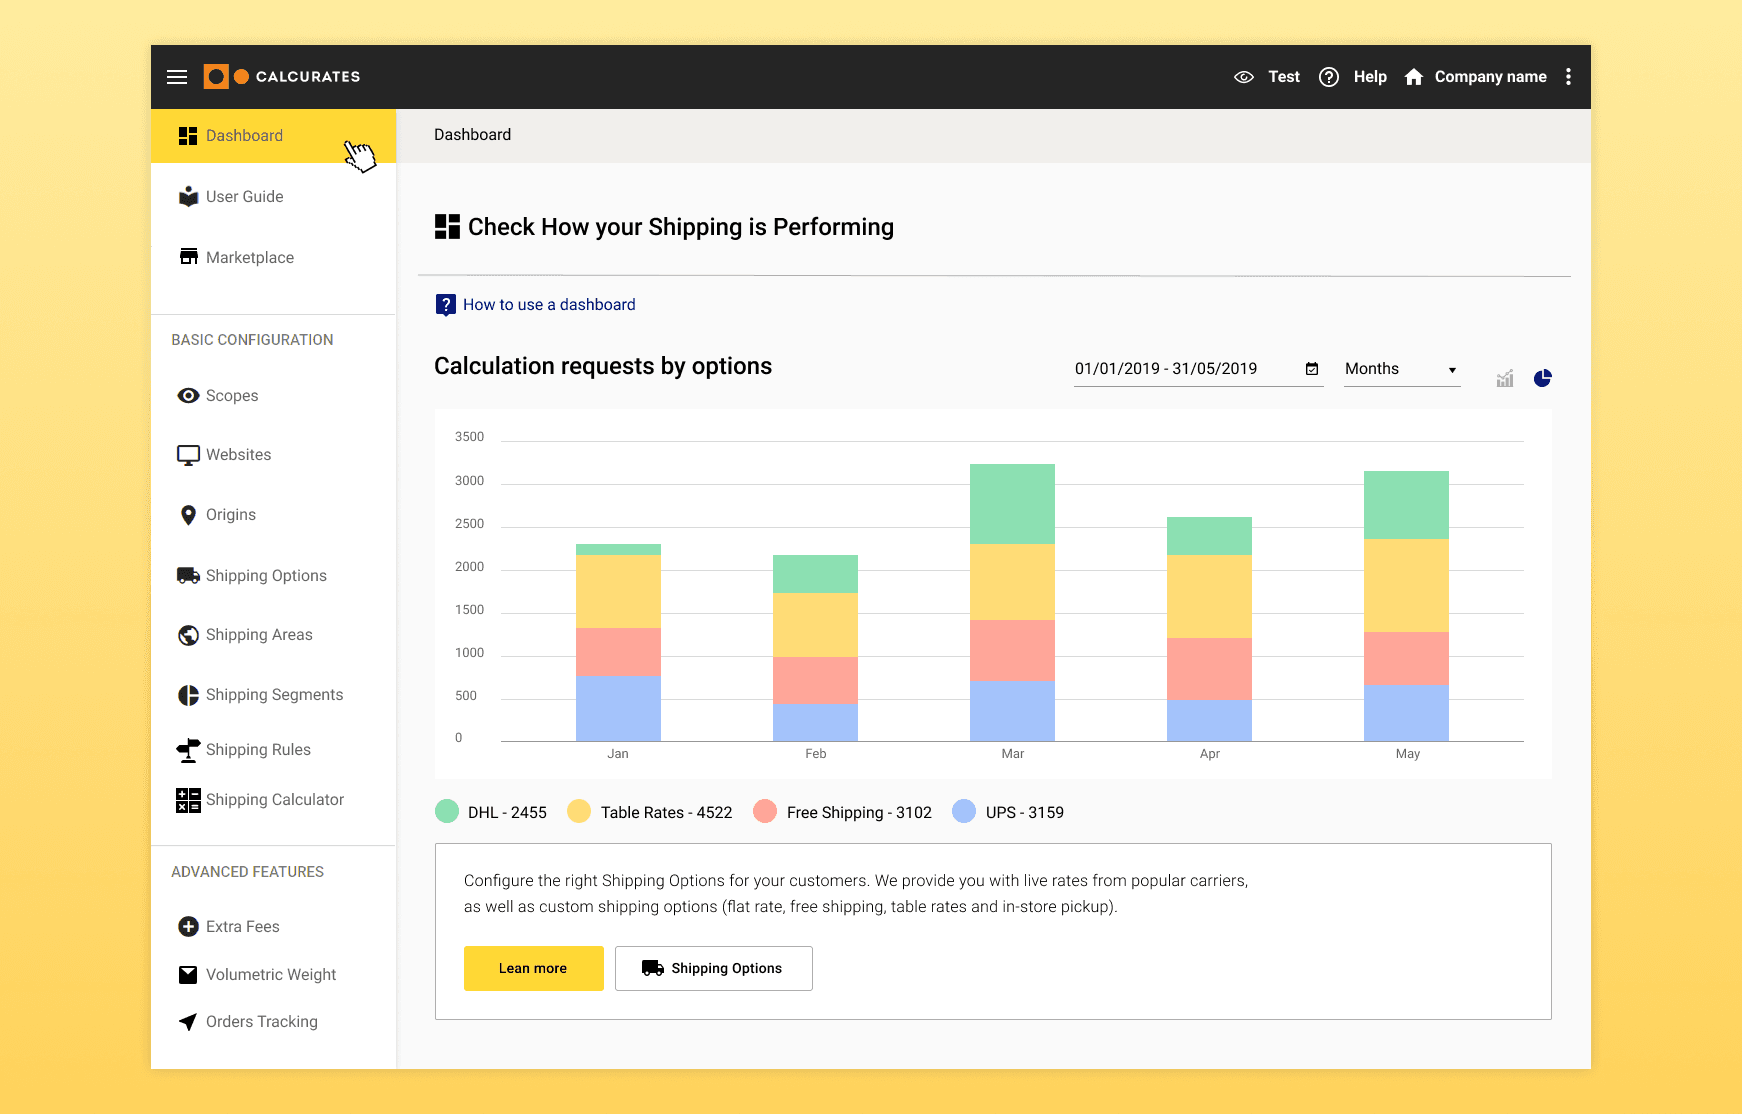Click the Help question mark icon
The height and width of the screenshot is (1114, 1742).
click(x=1329, y=77)
